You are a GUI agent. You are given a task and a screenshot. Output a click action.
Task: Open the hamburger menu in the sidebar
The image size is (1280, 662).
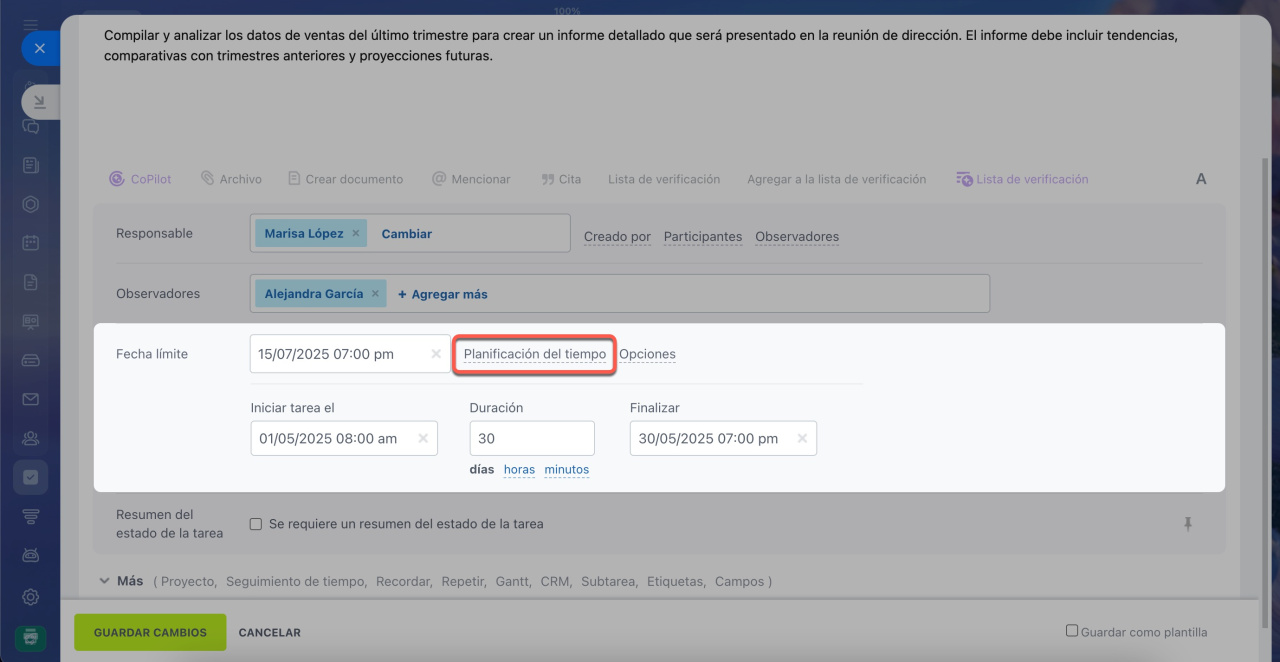pyautogui.click(x=31, y=23)
